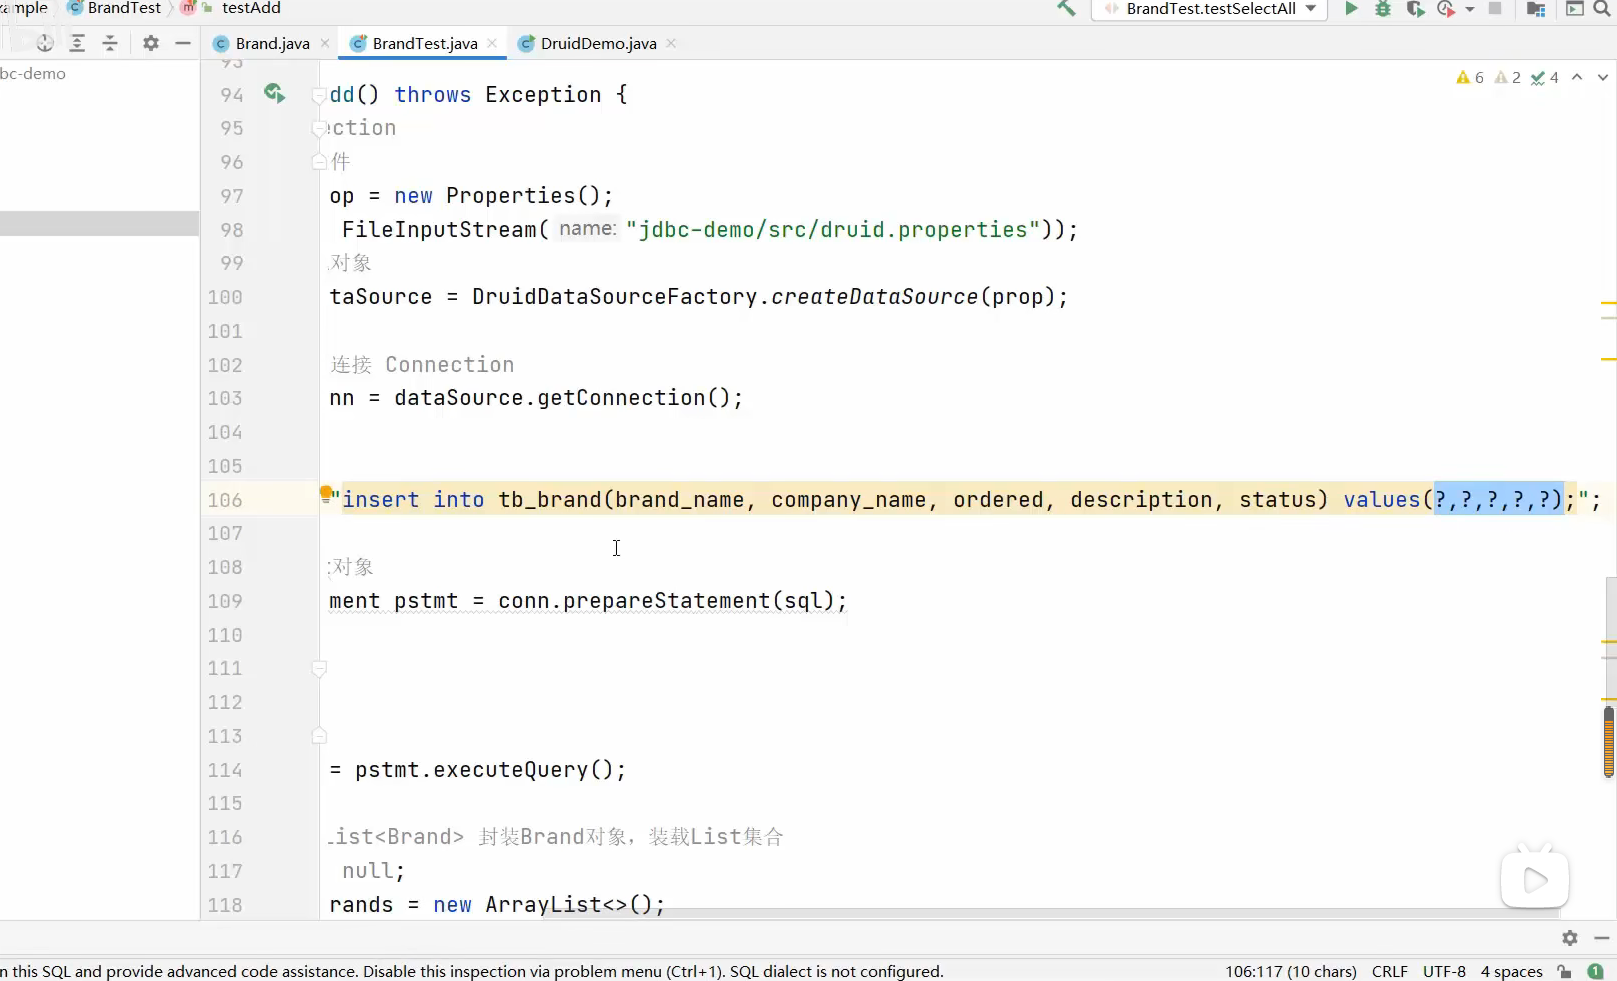1617x981 pixels.
Task: Hide the project panel via minus icon
Action: coord(182,43)
